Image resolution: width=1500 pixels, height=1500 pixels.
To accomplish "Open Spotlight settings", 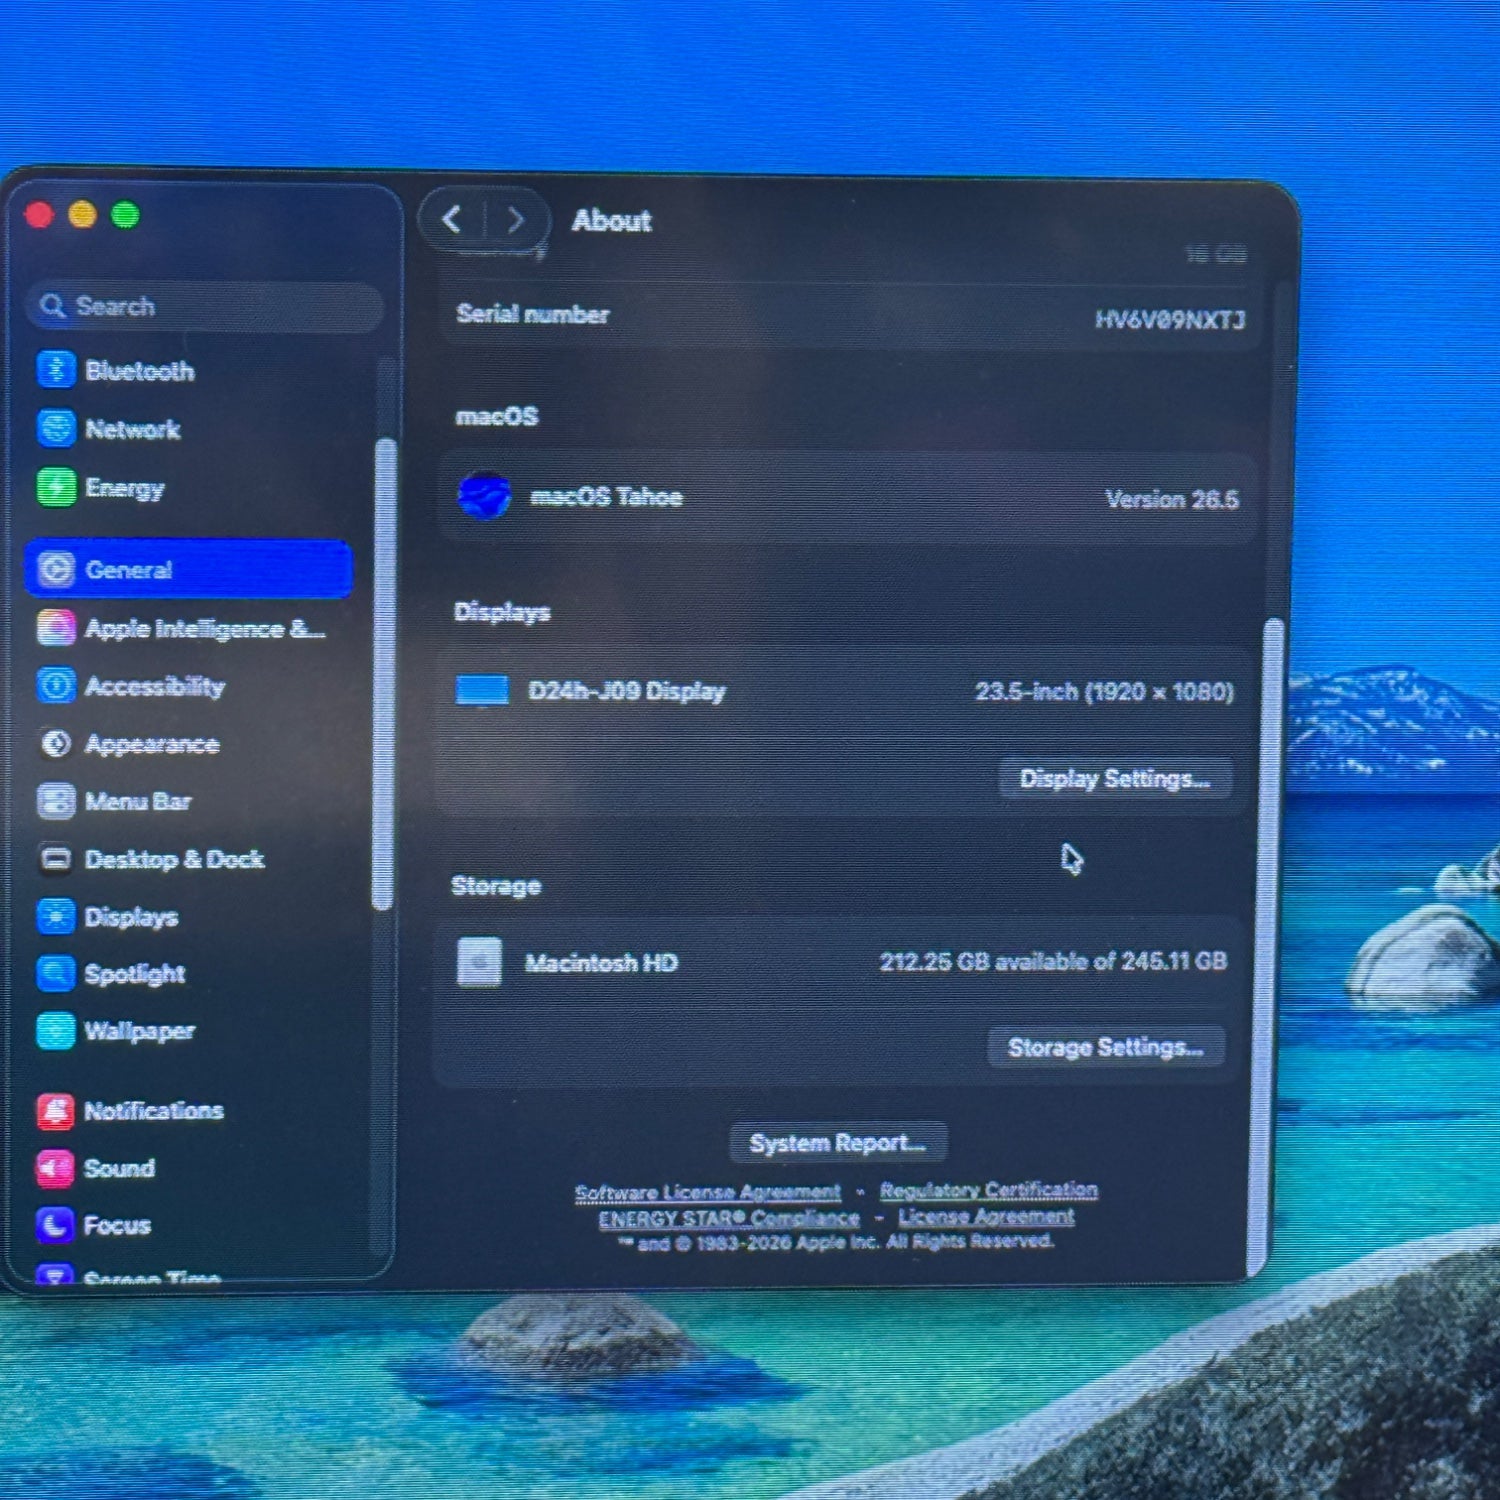I will (x=190, y=973).
